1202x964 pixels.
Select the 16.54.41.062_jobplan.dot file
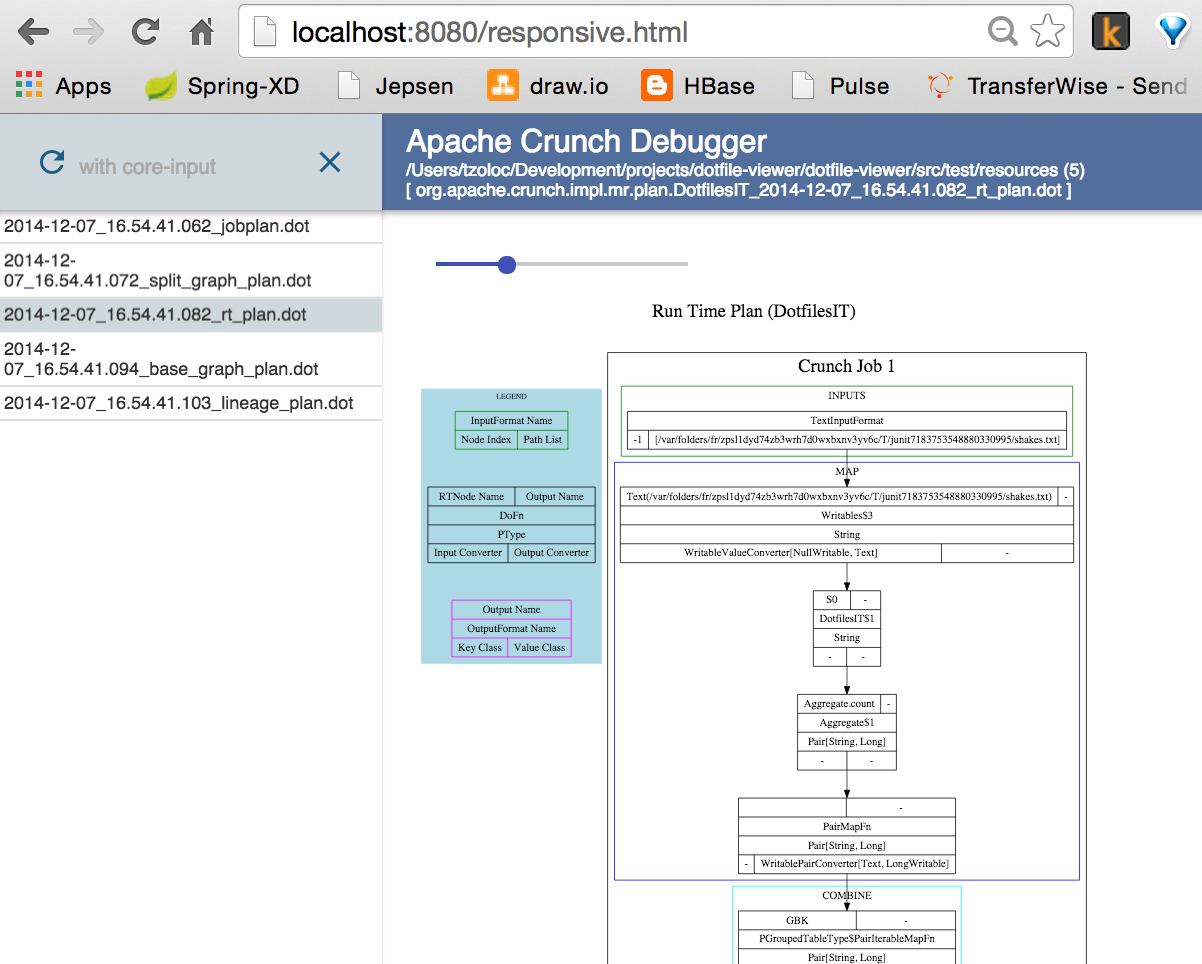[x=191, y=226]
